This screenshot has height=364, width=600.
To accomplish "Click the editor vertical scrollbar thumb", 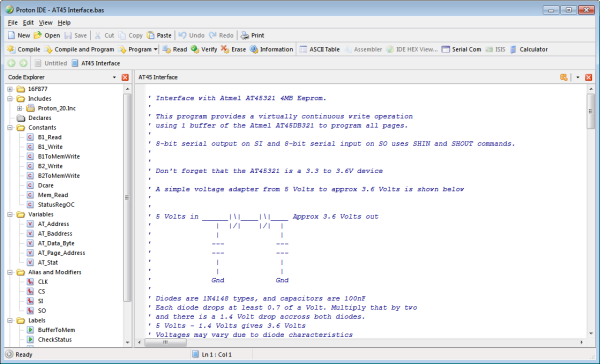I will (x=591, y=111).
